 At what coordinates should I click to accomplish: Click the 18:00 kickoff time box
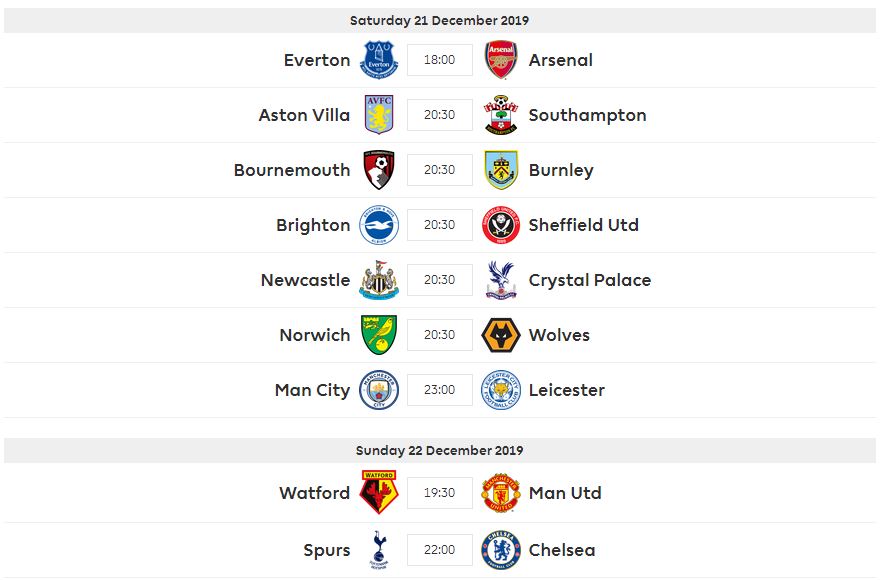tap(439, 60)
